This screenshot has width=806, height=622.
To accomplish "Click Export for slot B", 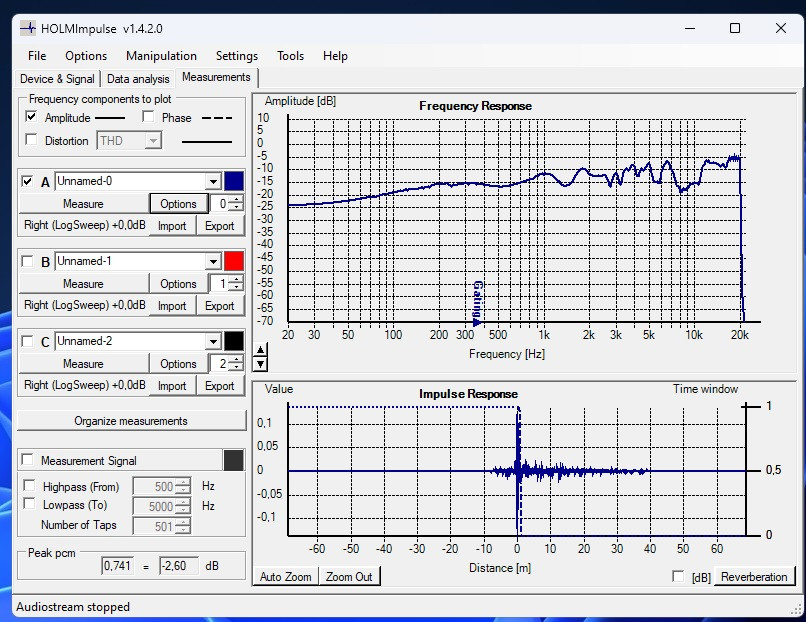I will click(219, 306).
